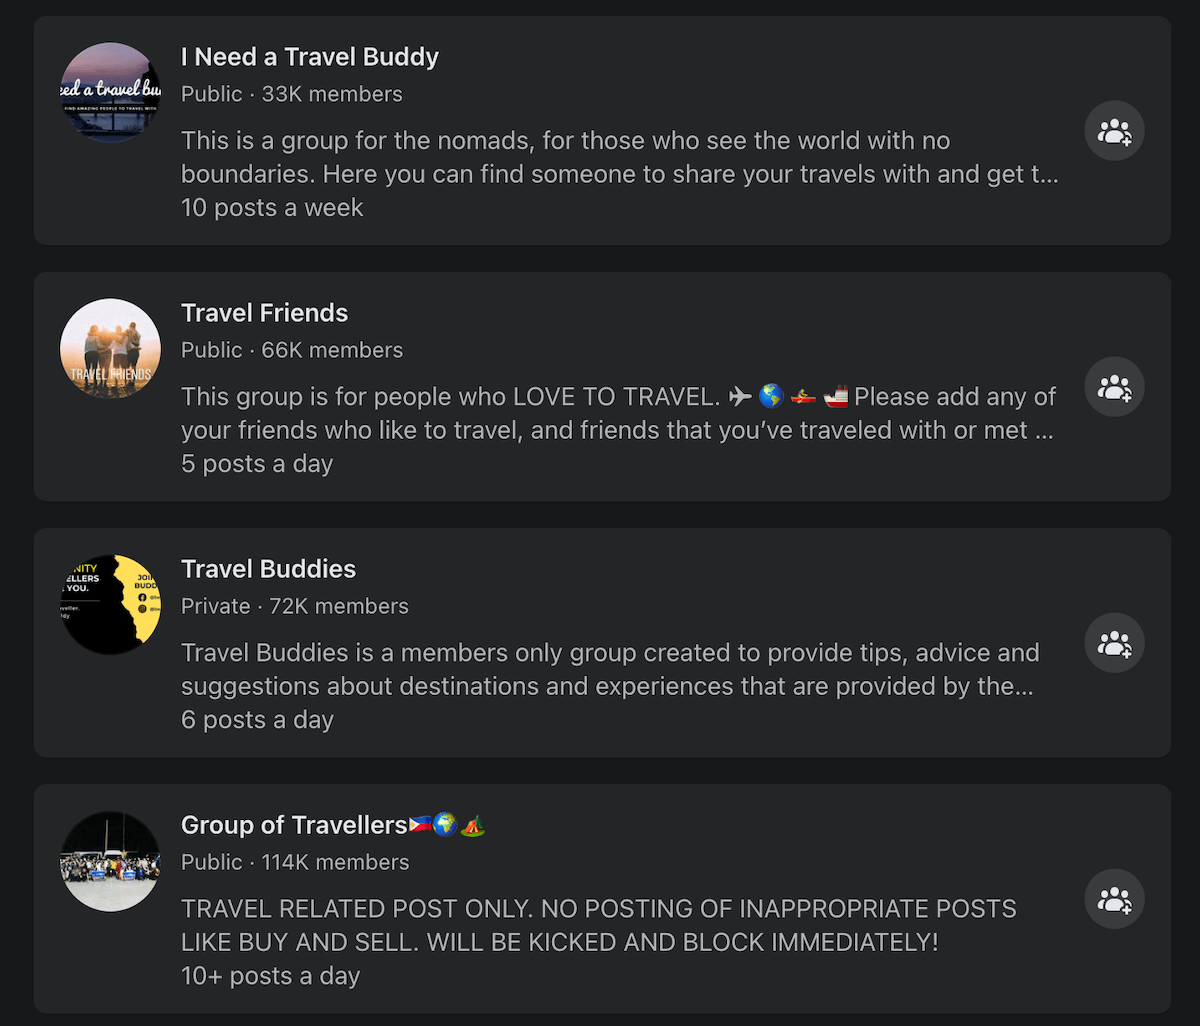Open the I Need a Travel Buddy avatar

[x=111, y=92]
